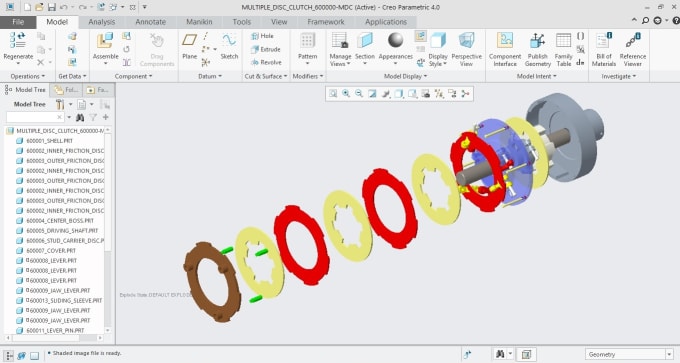
Task: Expand the Get Data group dropdown
Action: (x=72, y=76)
